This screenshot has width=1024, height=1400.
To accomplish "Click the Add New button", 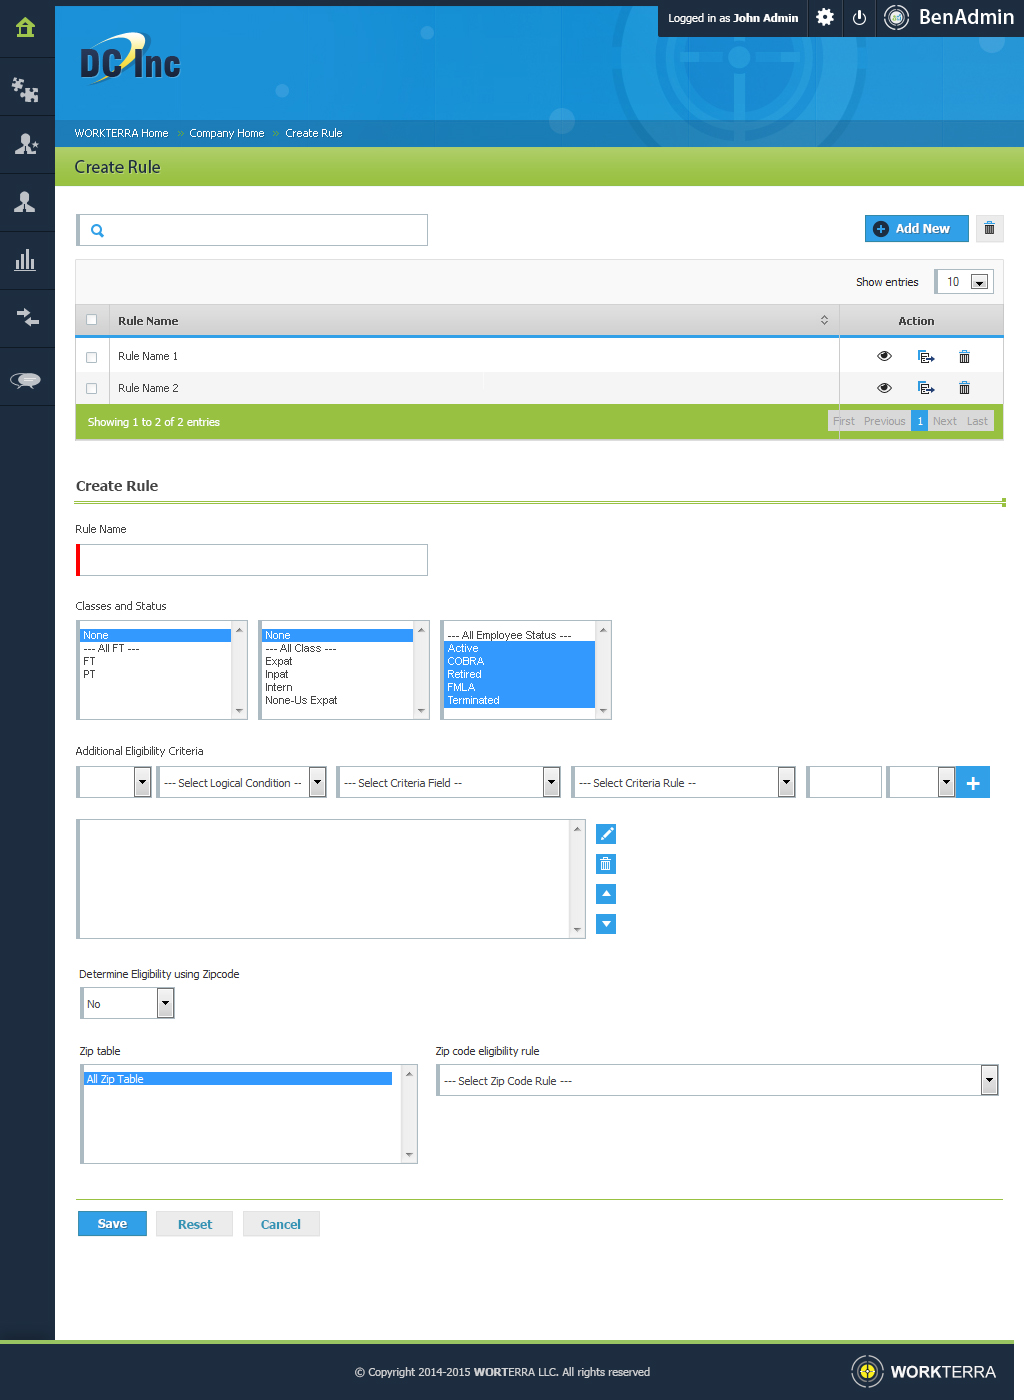I will coord(916,229).
